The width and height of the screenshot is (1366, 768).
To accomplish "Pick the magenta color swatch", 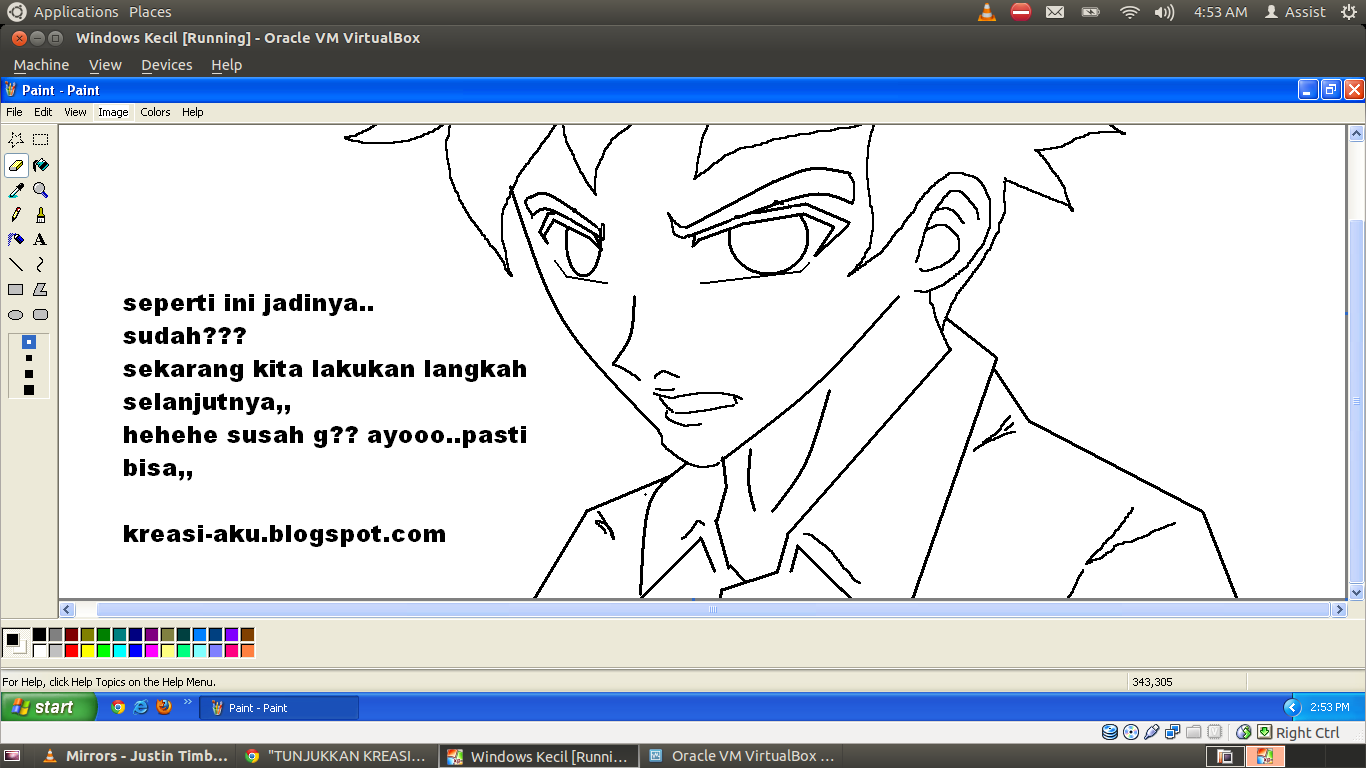I will coord(151,650).
